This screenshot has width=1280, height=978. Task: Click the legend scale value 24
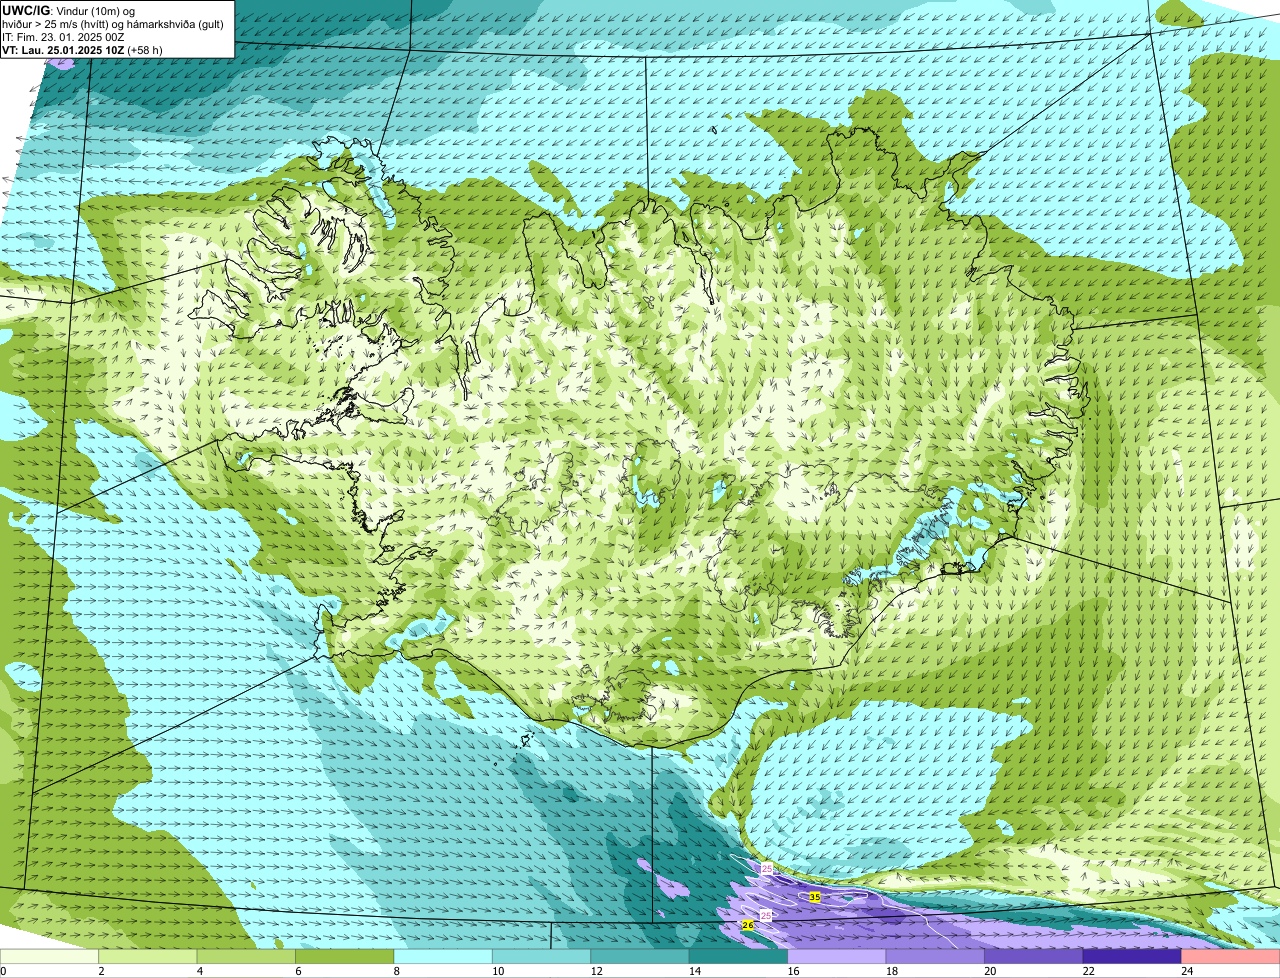pos(1187,971)
